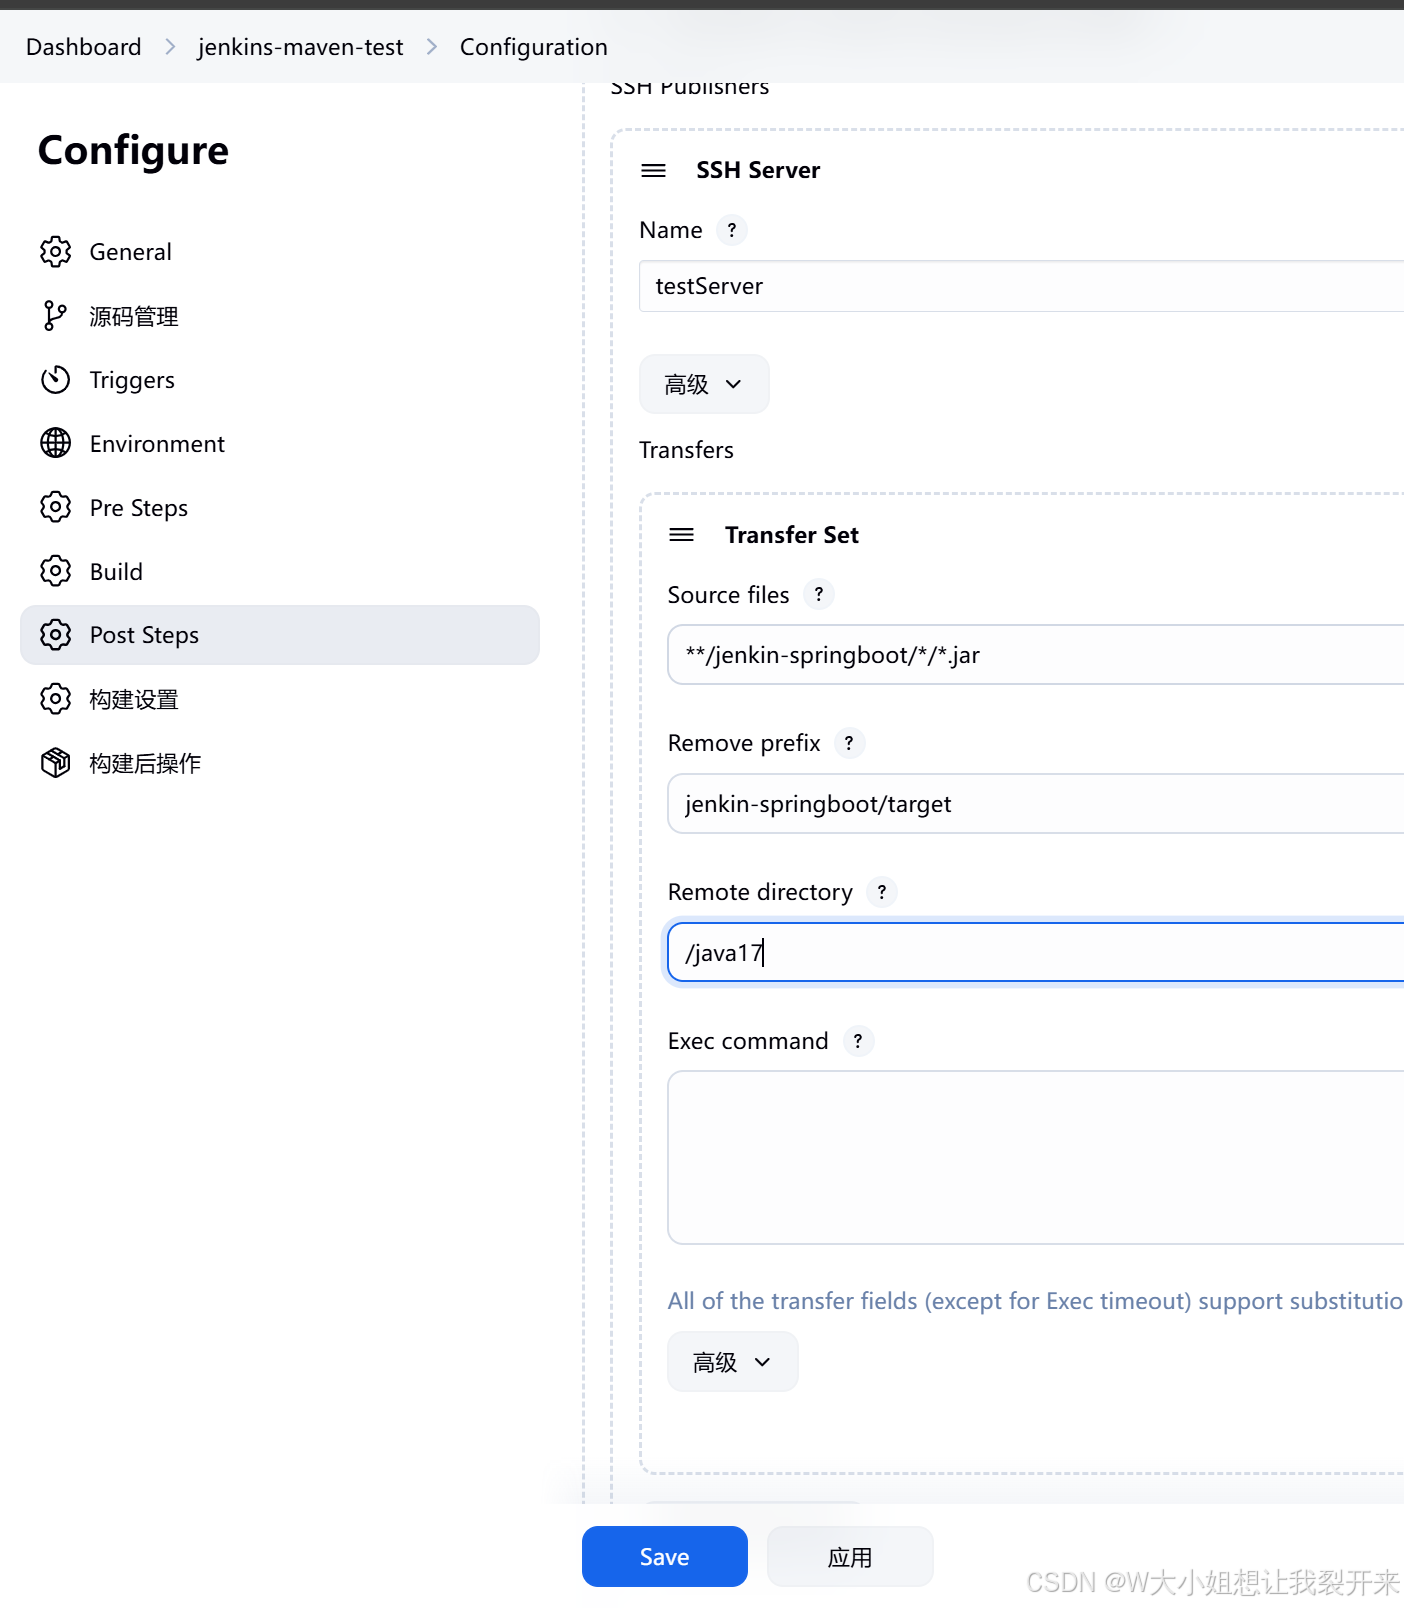Click the Environment globe icon
Viewport: 1404px width, 1608px height.
pyautogui.click(x=56, y=443)
